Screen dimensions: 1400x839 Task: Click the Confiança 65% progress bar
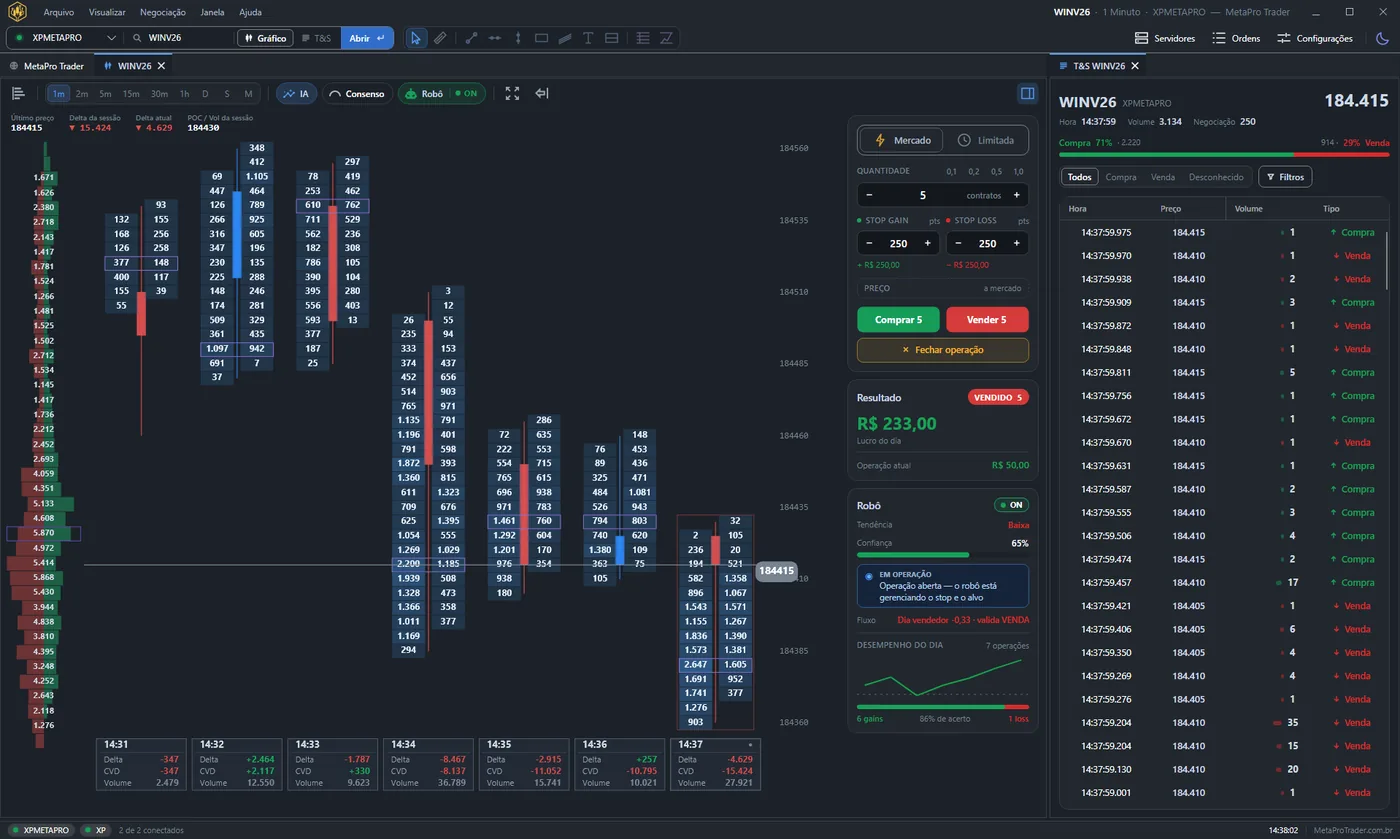click(943, 555)
